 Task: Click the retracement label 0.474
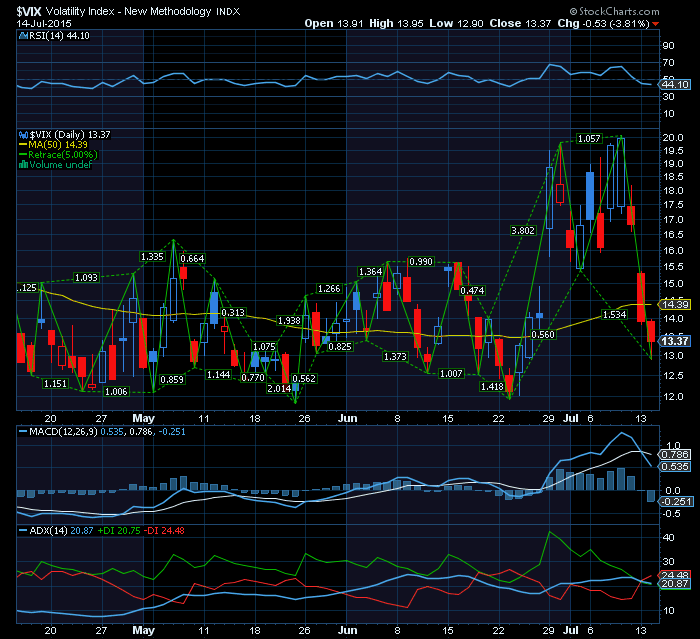472,290
